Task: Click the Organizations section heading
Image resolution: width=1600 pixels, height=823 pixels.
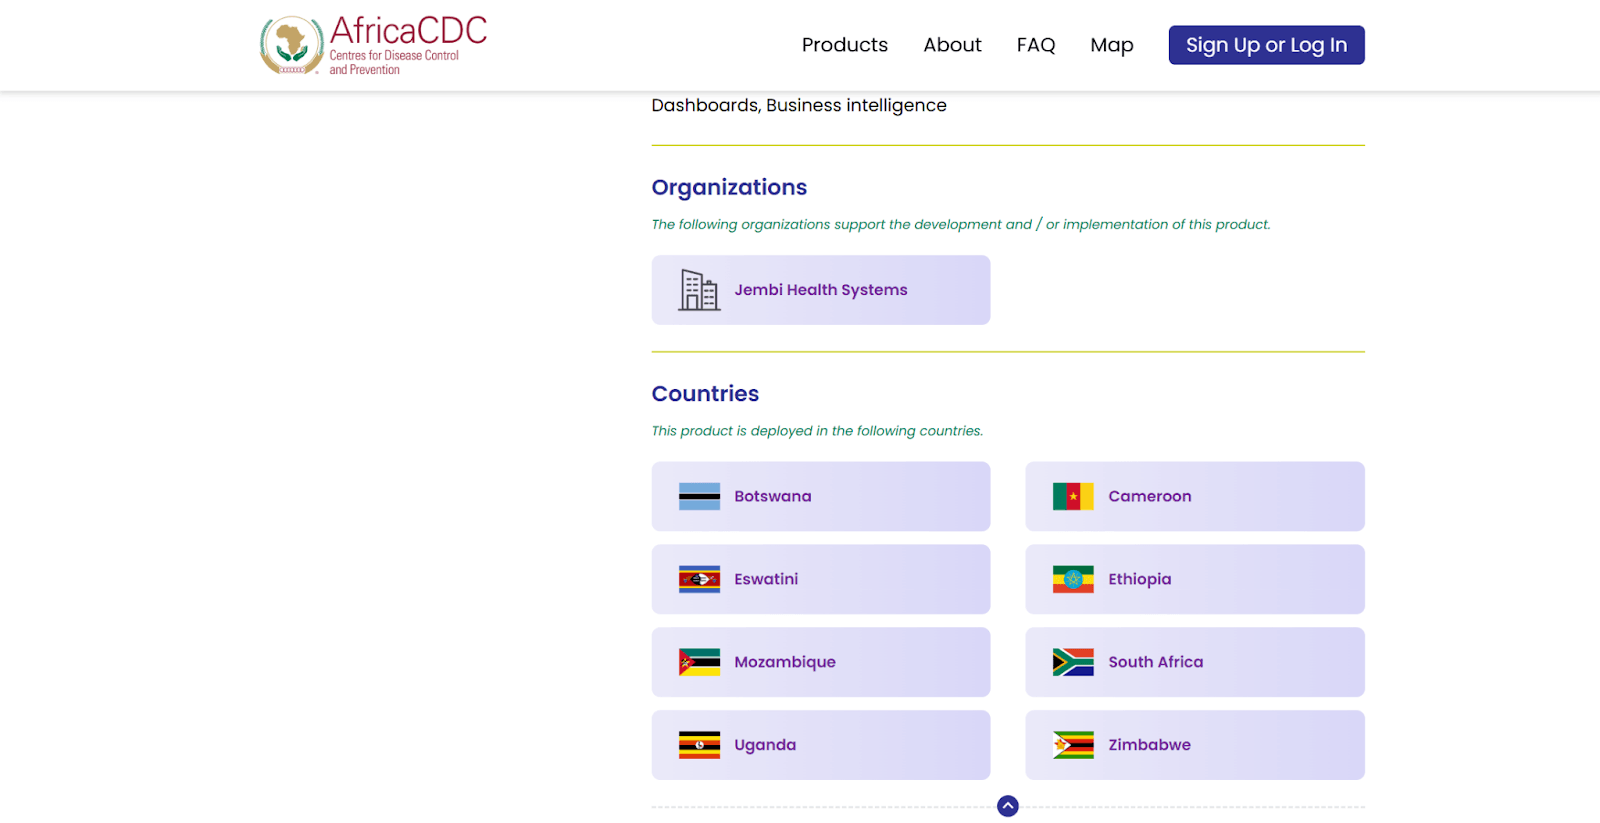Action: pos(729,188)
